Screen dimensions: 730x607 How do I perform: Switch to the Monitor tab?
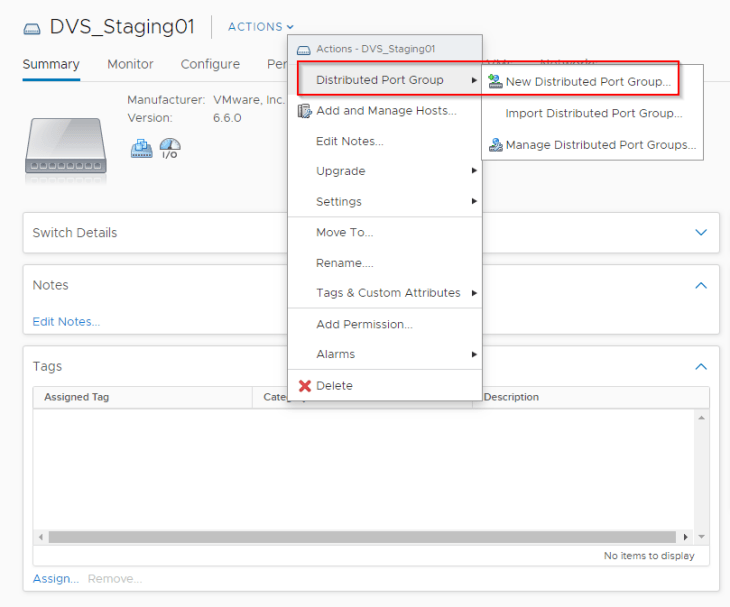(x=130, y=64)
